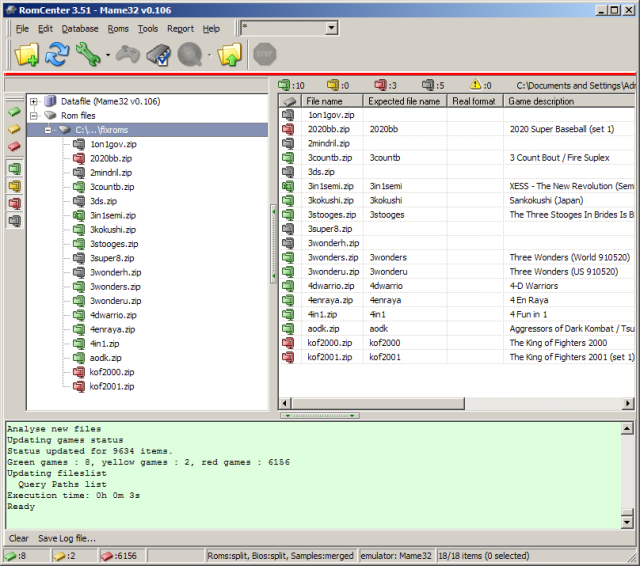
Task: Click the green chip status bar icon :8
Action: [x=11, y=556]
